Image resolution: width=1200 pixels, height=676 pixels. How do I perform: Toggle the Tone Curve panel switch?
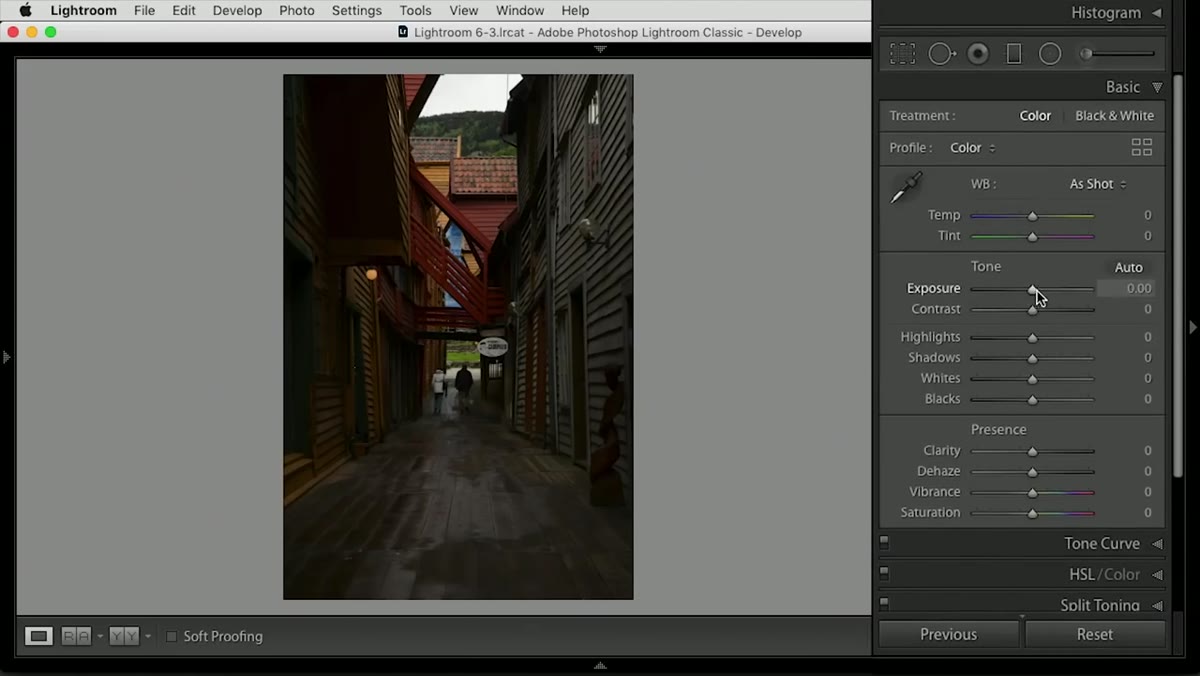pyautogui.click(x=884, y=543)
